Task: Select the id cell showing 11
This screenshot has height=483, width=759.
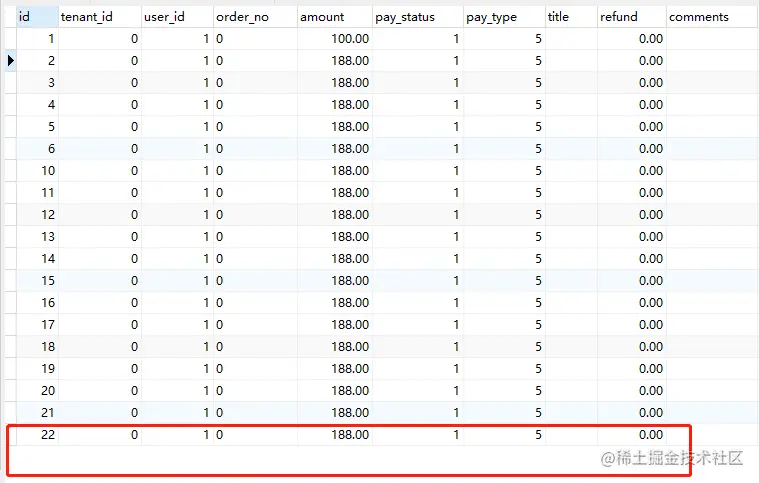Action: tap(37, 193)
